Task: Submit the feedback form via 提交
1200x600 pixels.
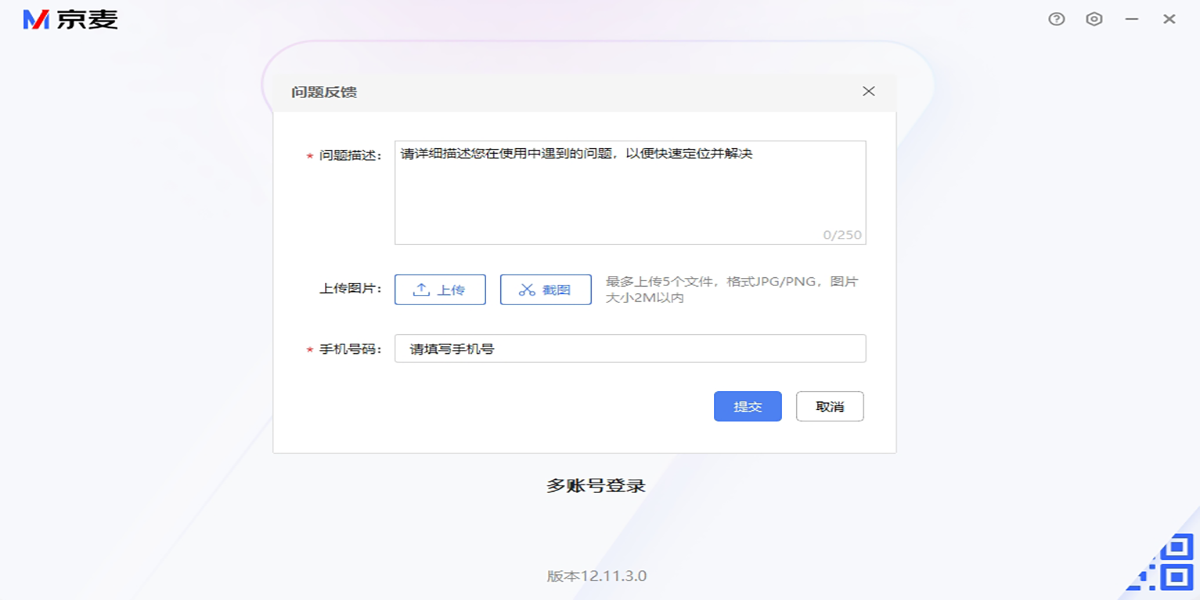Action: pyautogui.click(x=747, y=406)
